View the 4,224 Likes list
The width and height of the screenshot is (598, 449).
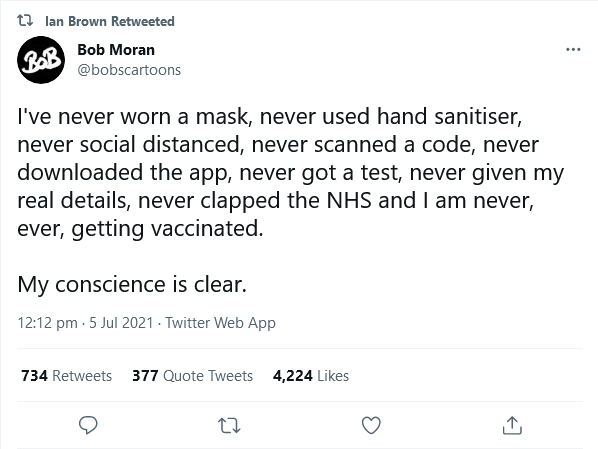point(310,376)
